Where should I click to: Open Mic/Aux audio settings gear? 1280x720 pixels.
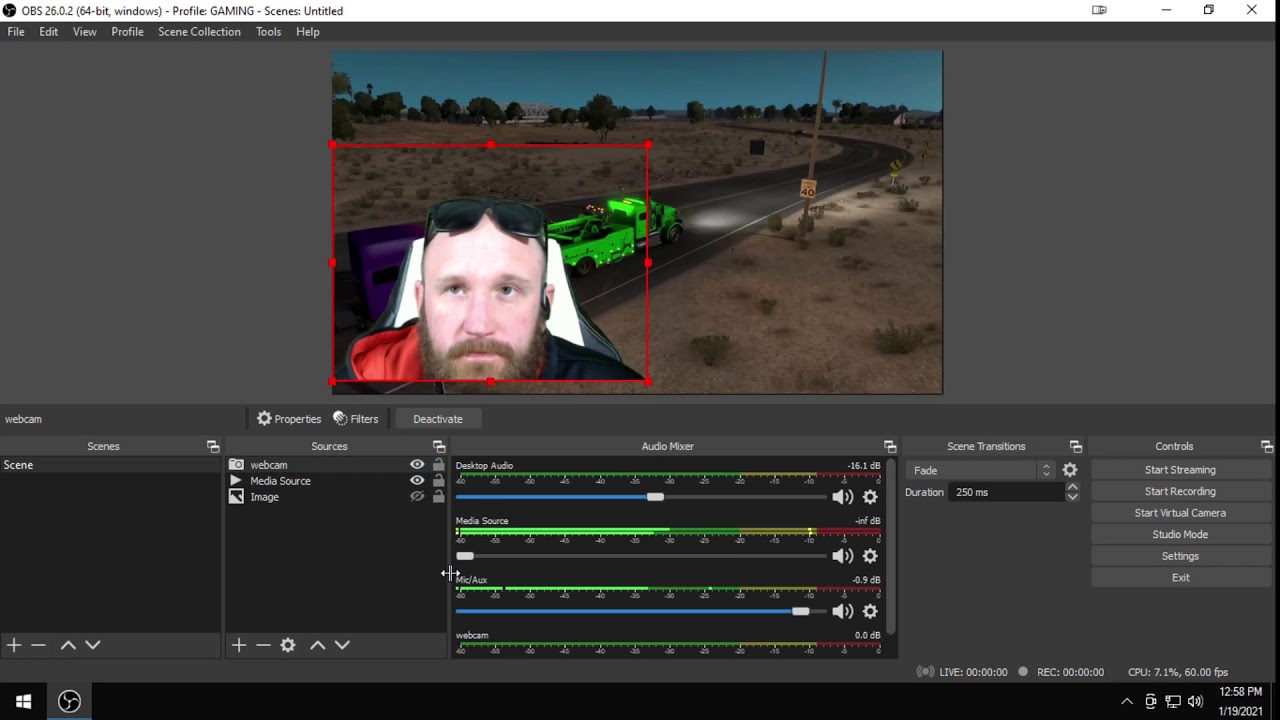[870, 611]
